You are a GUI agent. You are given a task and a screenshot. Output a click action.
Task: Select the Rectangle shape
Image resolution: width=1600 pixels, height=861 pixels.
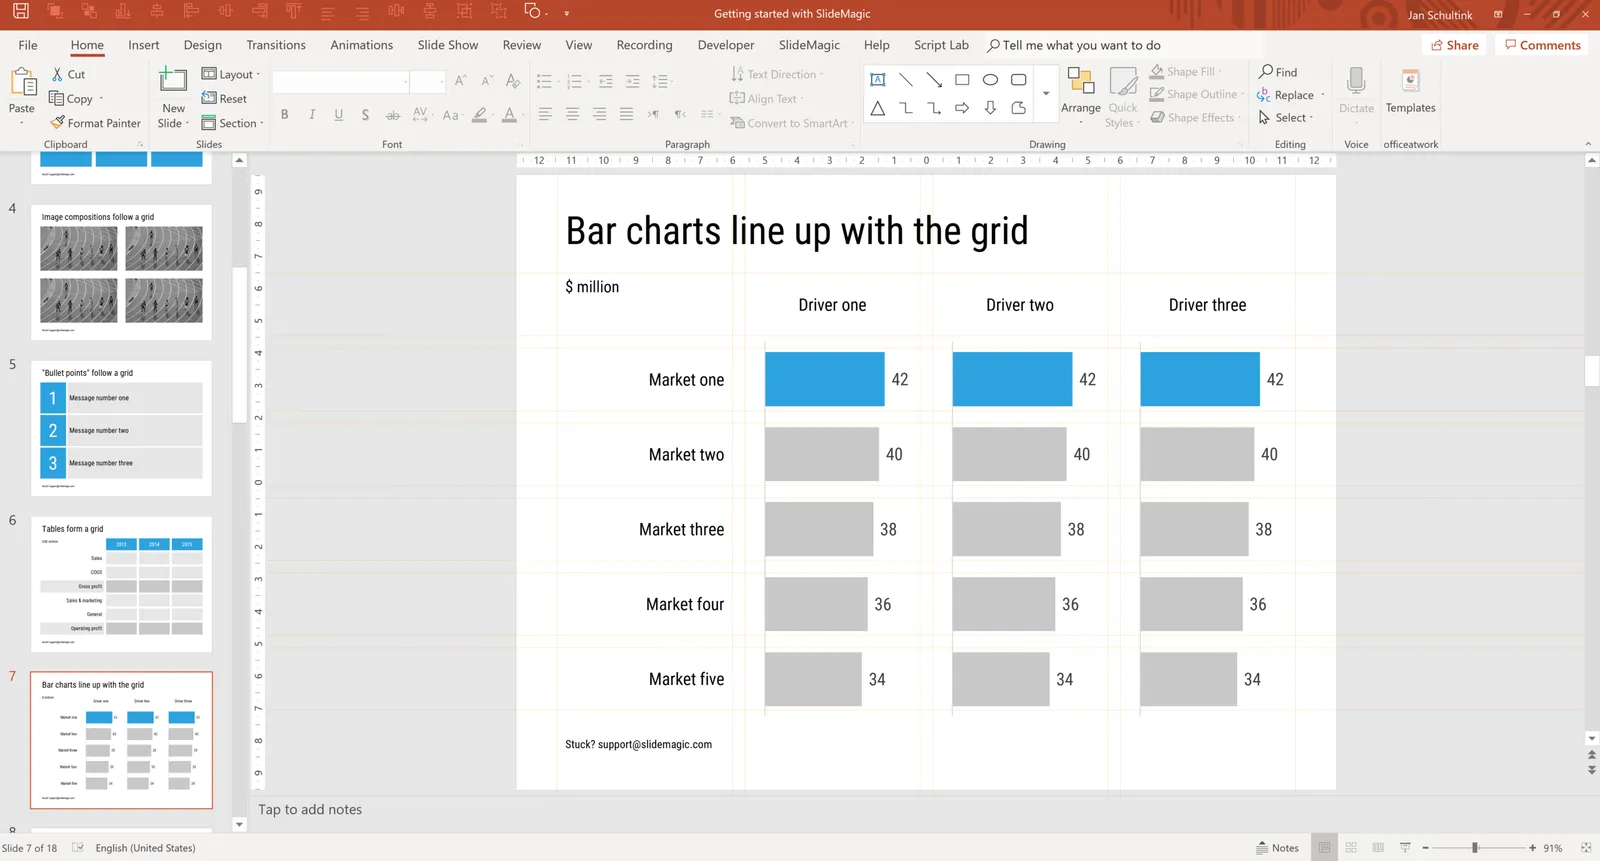pos(962,80)
